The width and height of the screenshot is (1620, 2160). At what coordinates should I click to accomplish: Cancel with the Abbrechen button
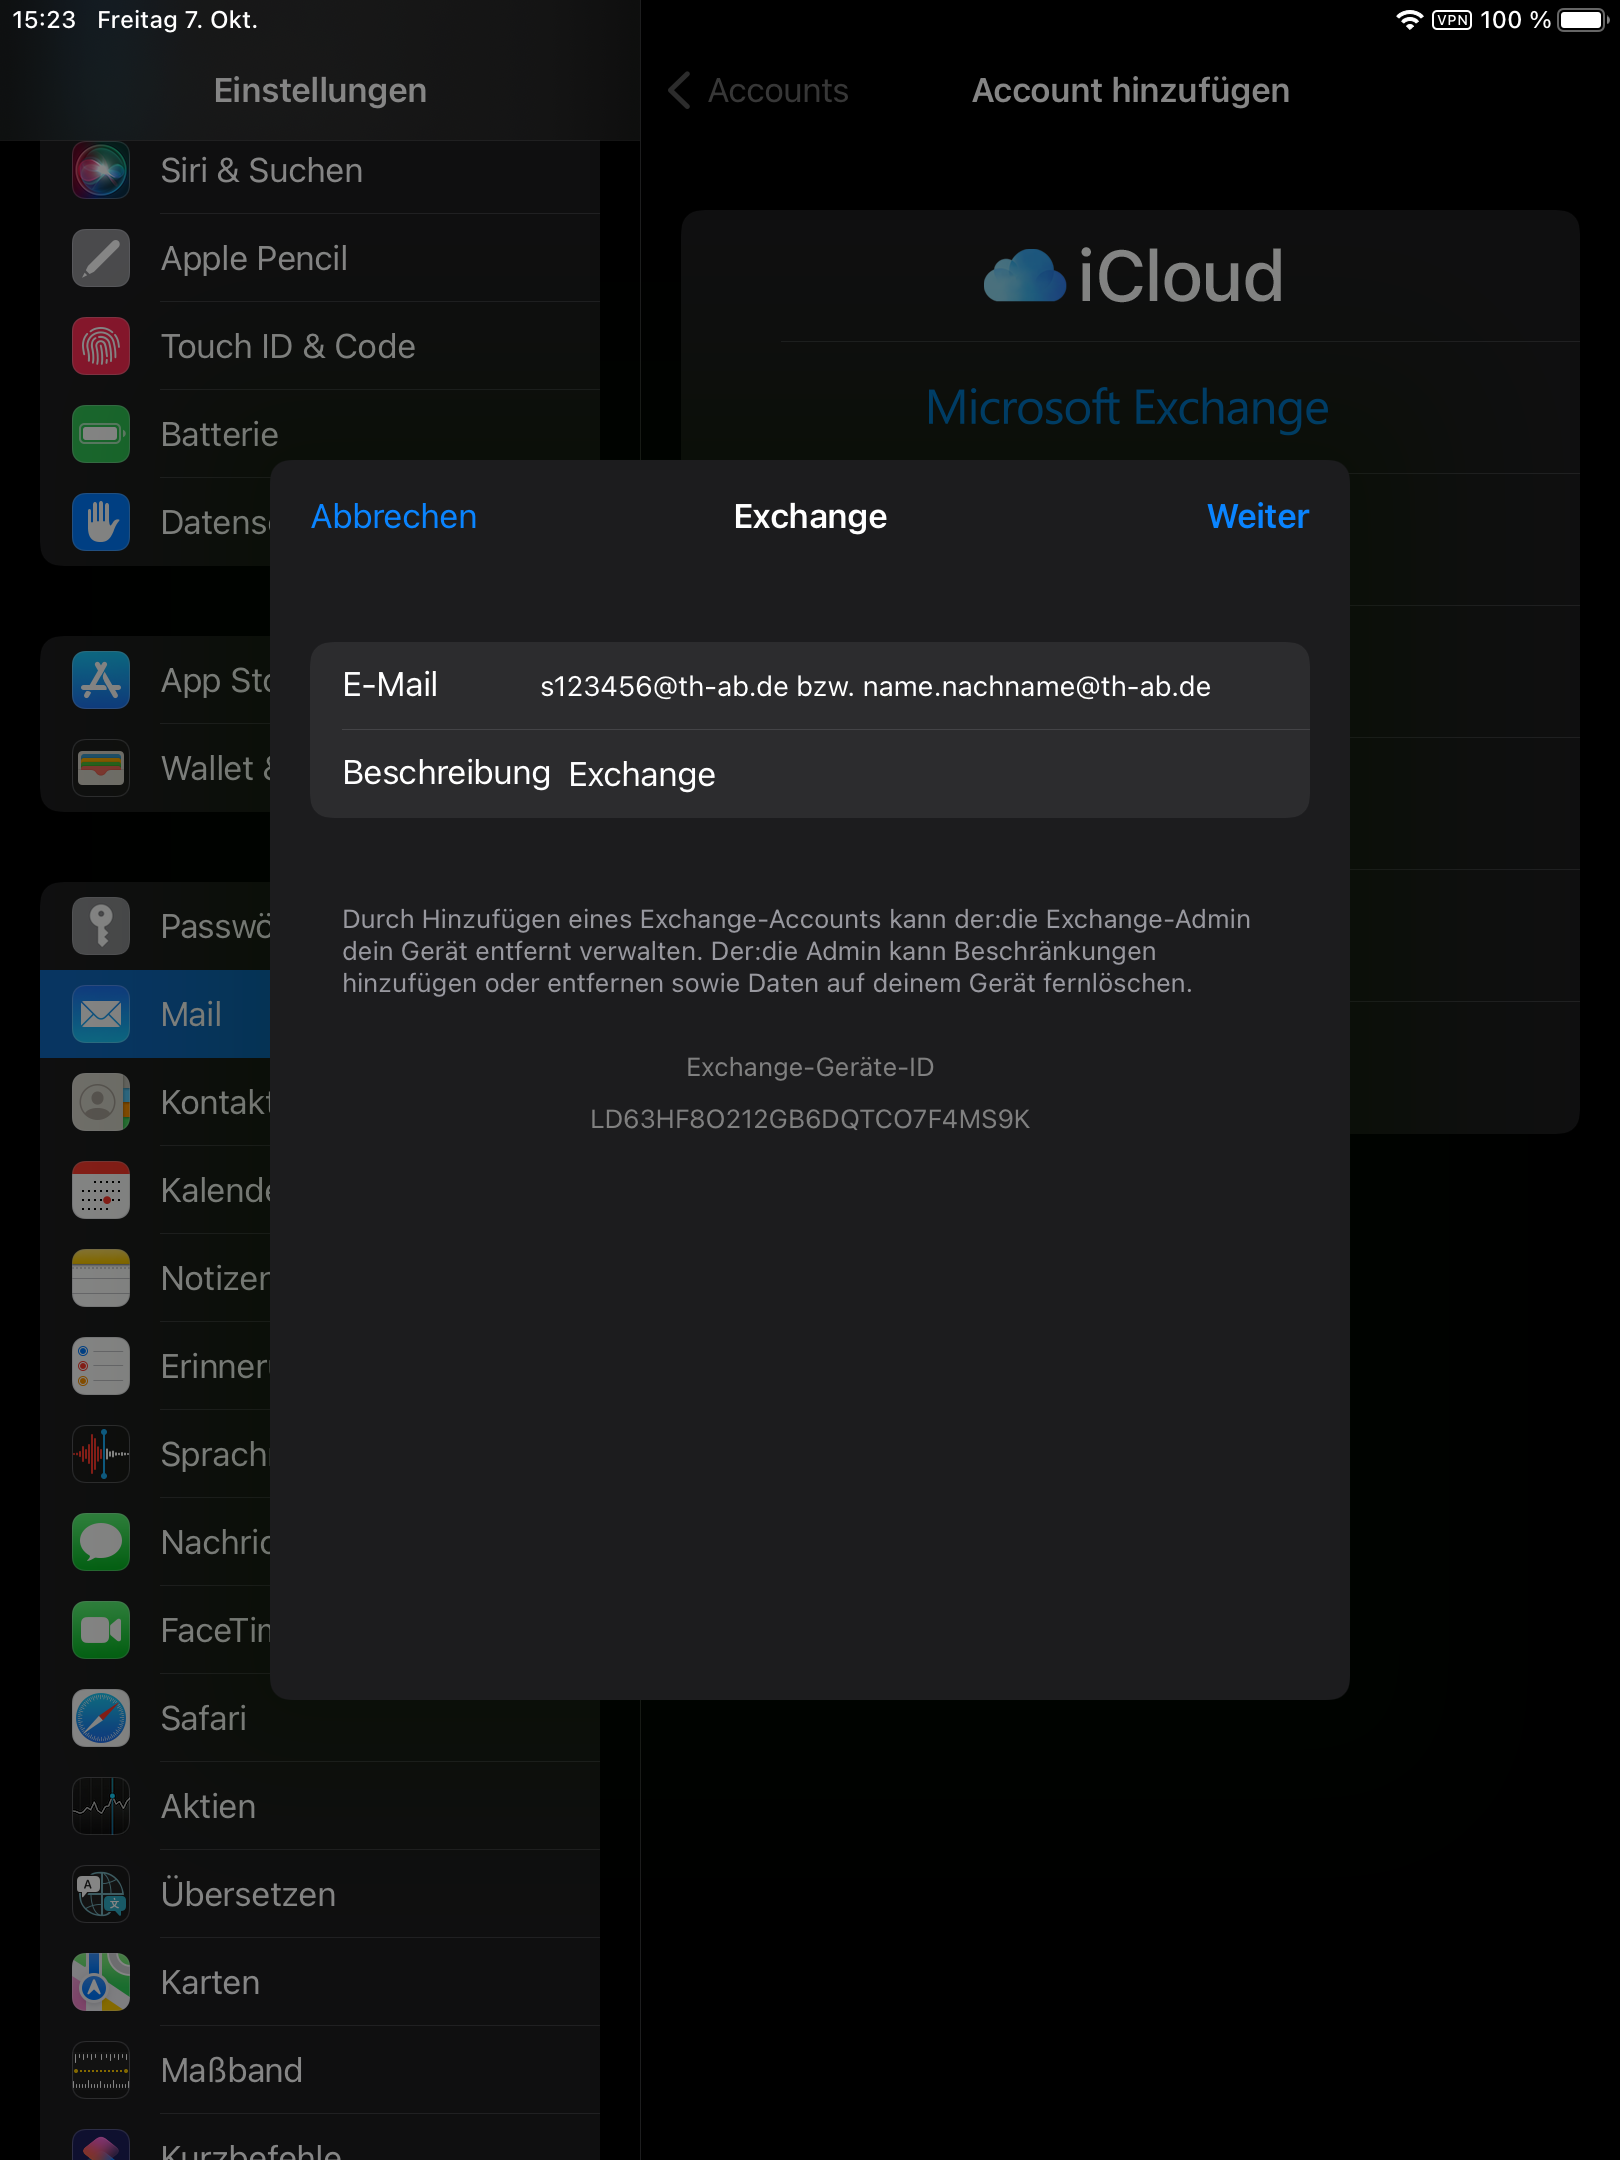pyautogui.click(x=394, y=516)
